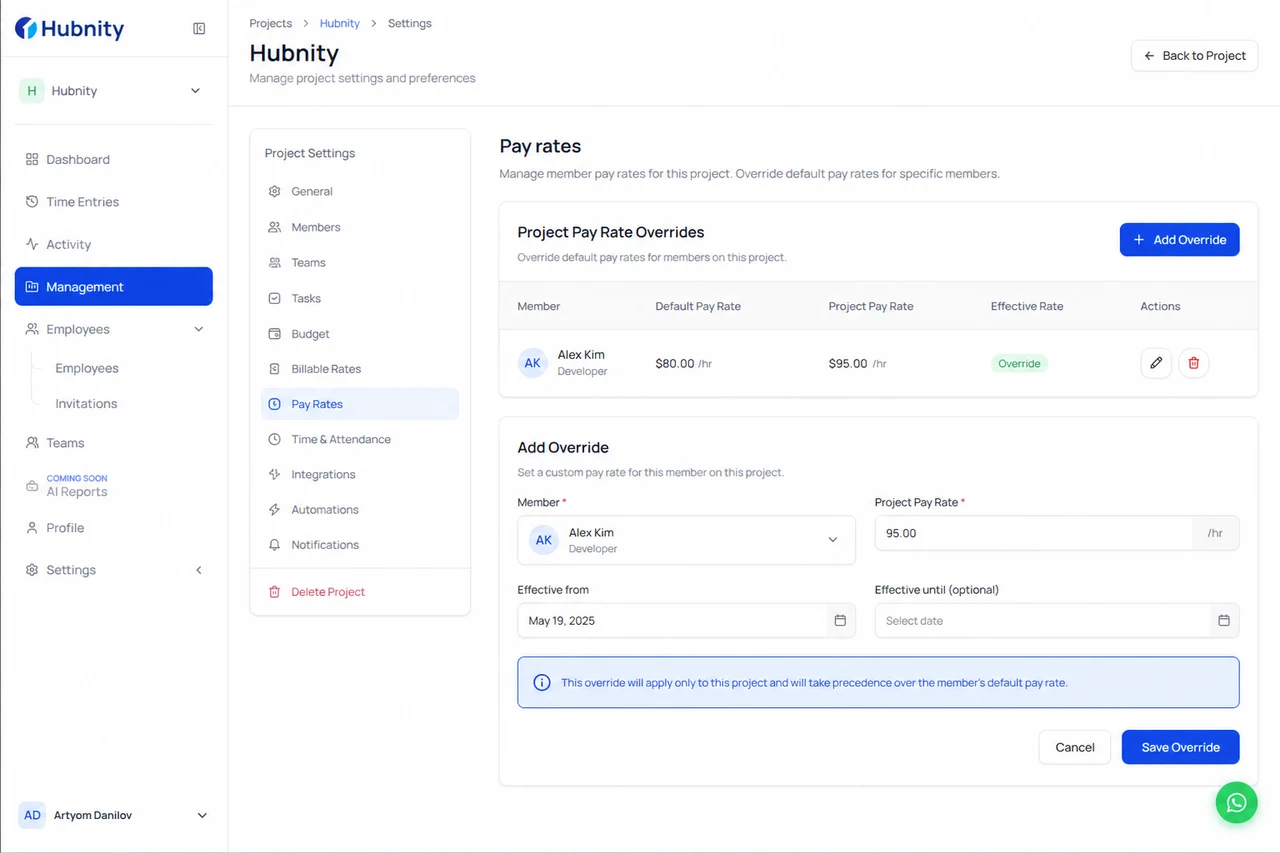Open Invitations under Employees
The image size is (1280, 853).
coord(86,404)
